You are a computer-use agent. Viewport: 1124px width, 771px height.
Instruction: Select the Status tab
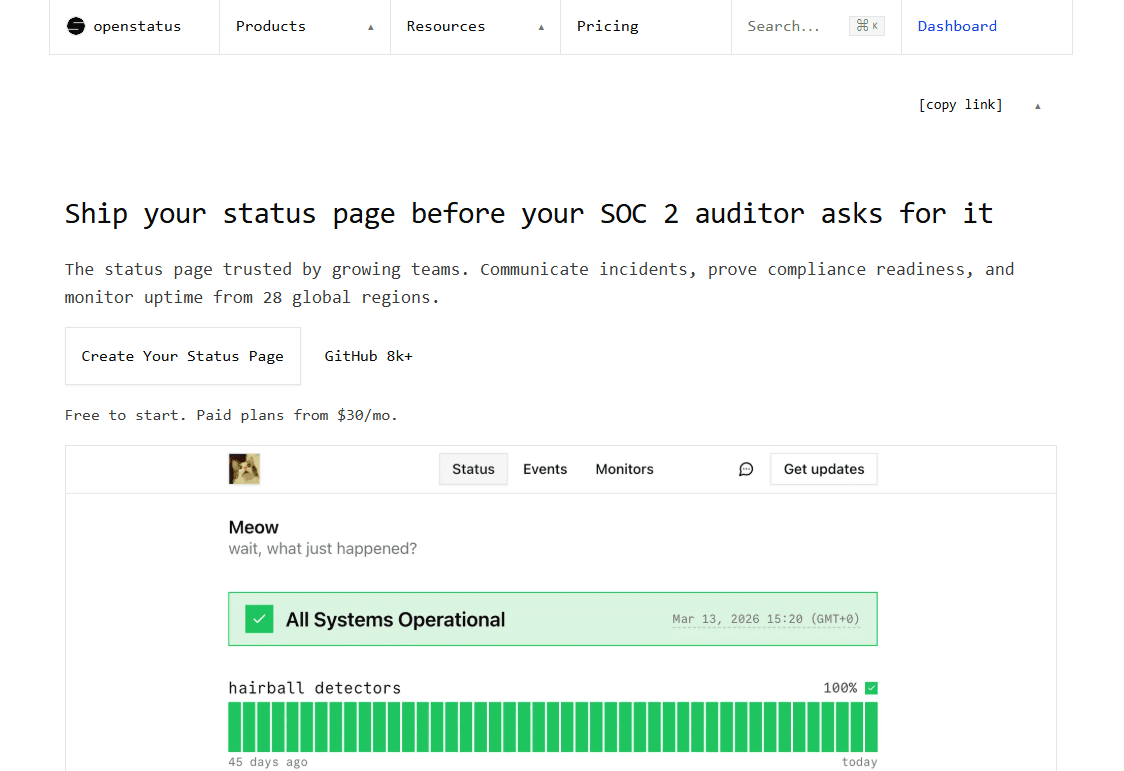click(473, 469)
